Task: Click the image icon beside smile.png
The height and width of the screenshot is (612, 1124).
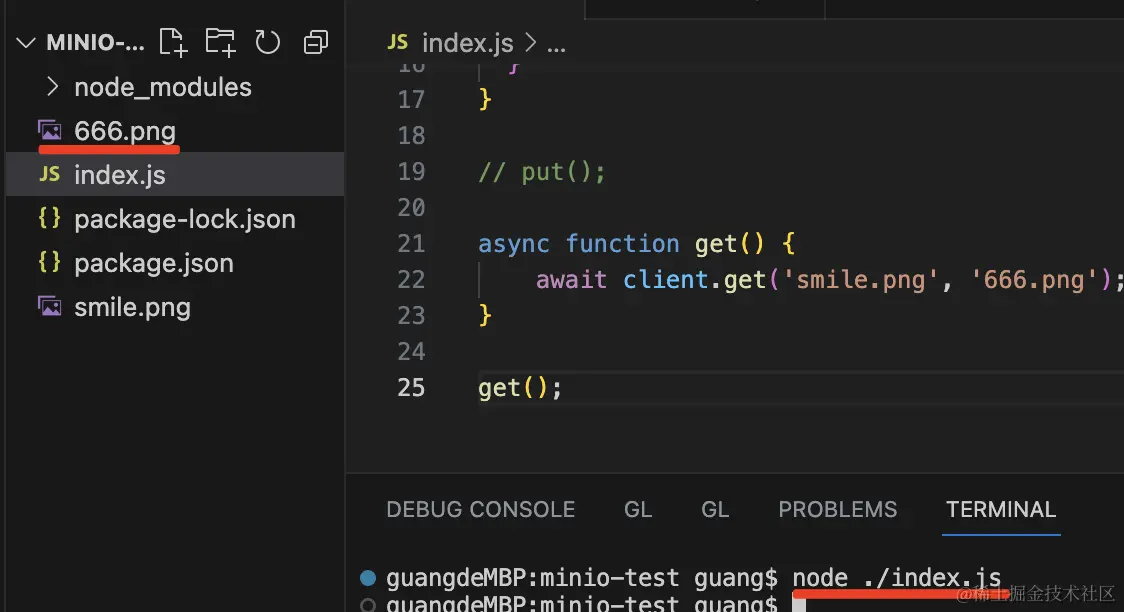Action: coord(49,307)
